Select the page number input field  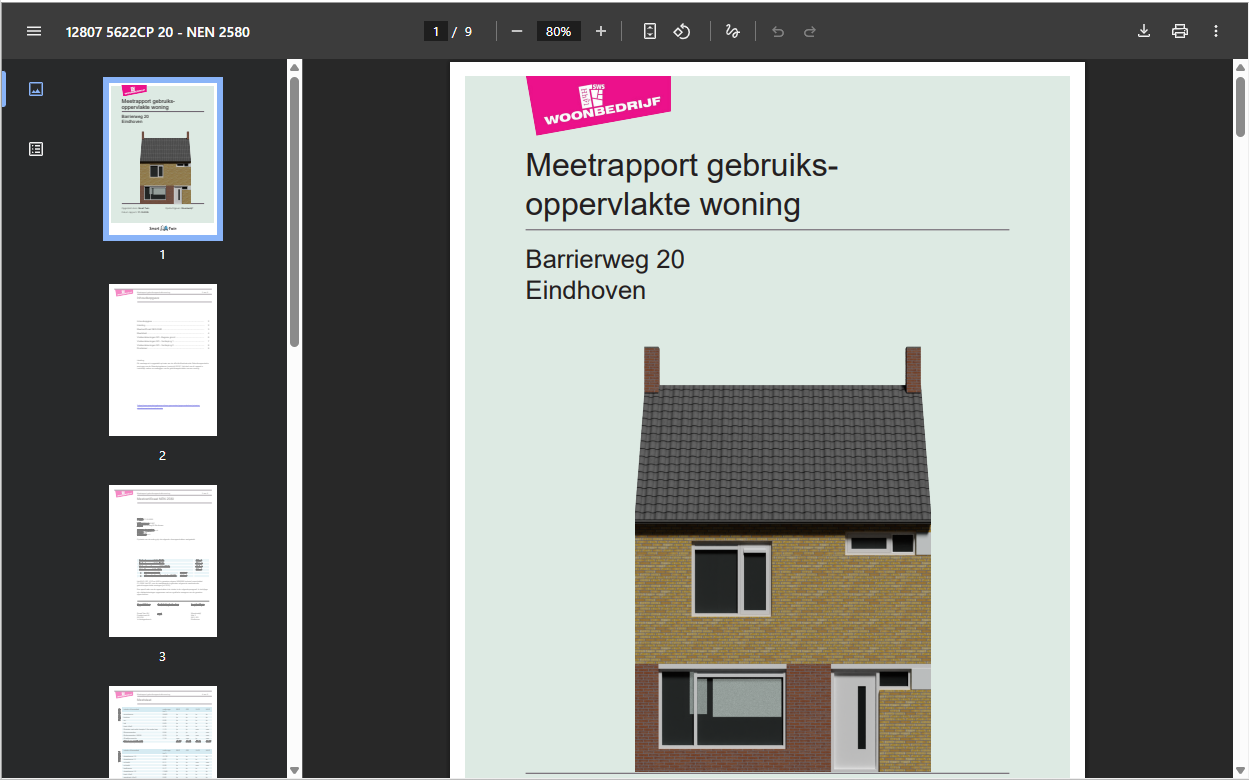coord(436,31)
